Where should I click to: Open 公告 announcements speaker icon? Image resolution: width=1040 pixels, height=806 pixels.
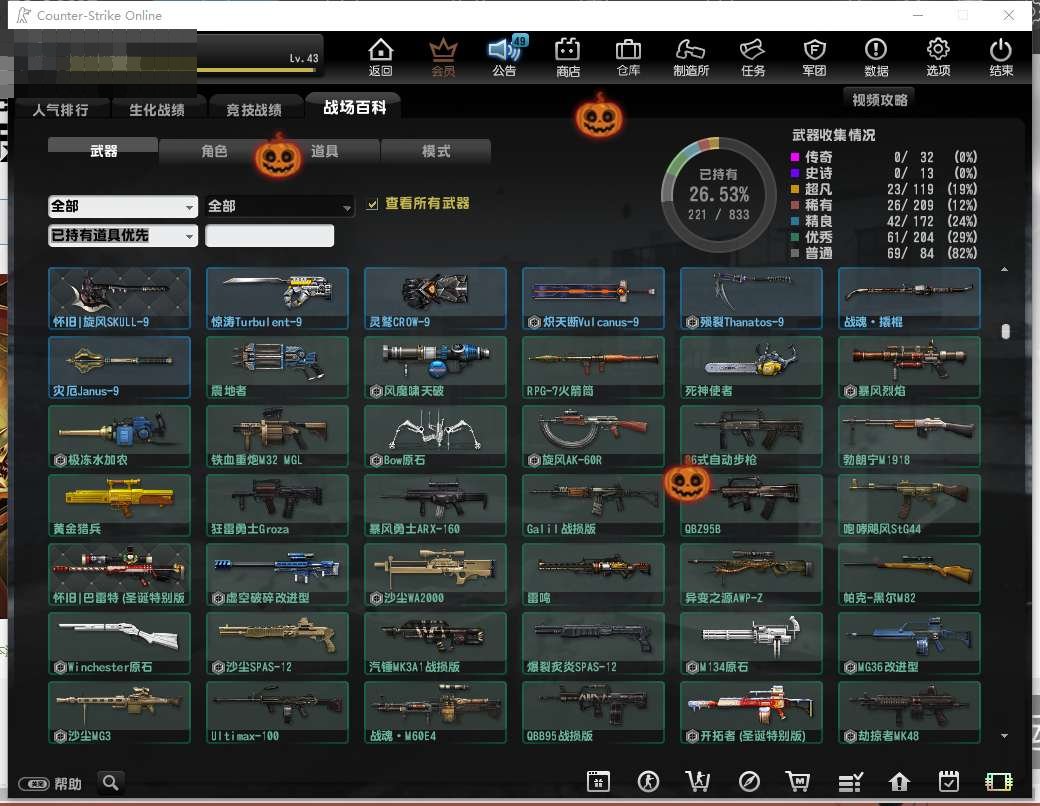click(x=505, y=57)
